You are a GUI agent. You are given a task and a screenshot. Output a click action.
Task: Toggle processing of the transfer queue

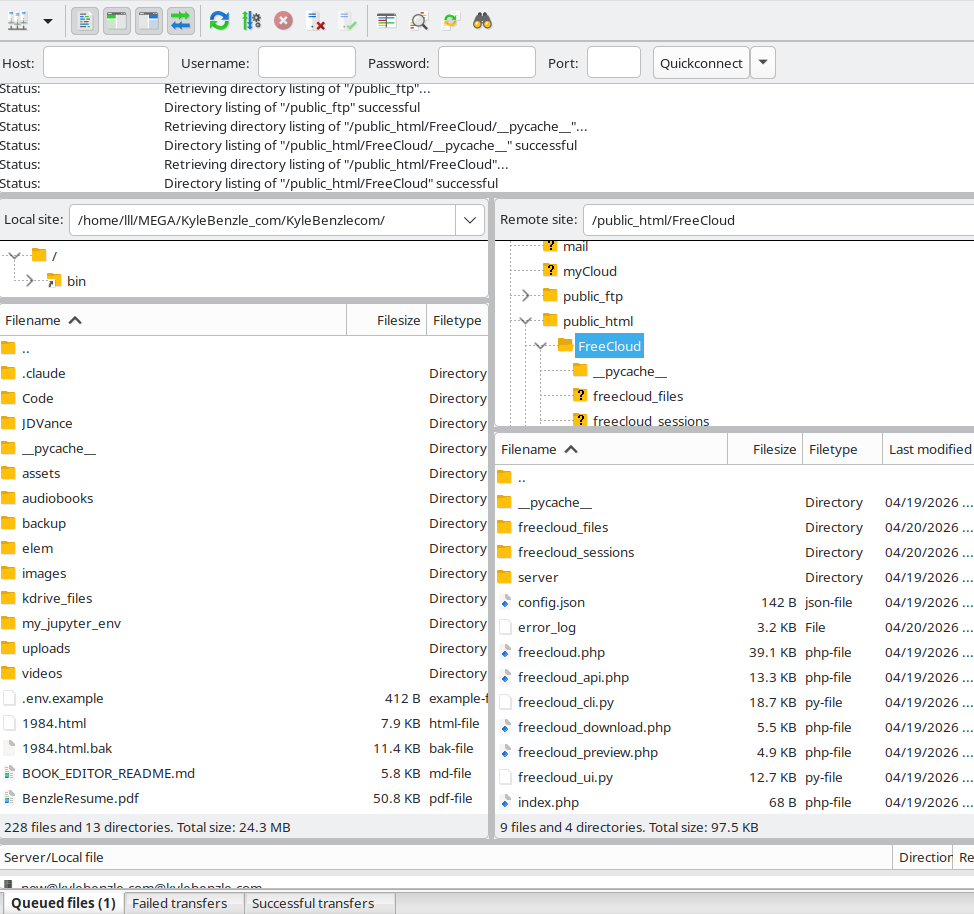249,20
